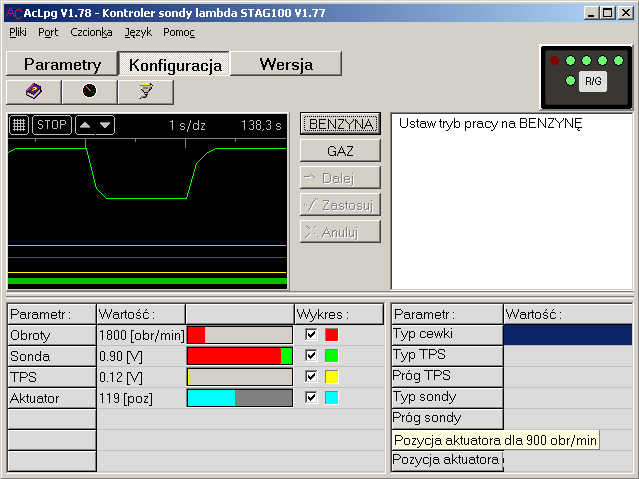Click the 1800 [obr/min] value cell
The height and width of the screenshot is (479, 639).
[141, 335]
